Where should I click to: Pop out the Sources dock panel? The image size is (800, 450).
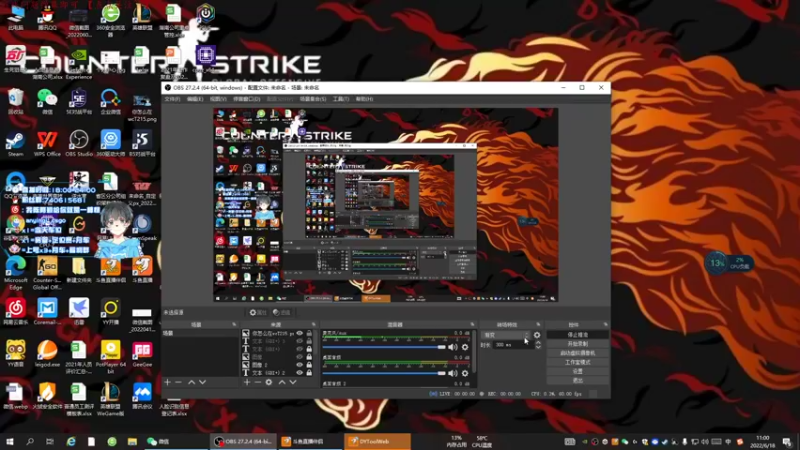click(x=314, y=324)
